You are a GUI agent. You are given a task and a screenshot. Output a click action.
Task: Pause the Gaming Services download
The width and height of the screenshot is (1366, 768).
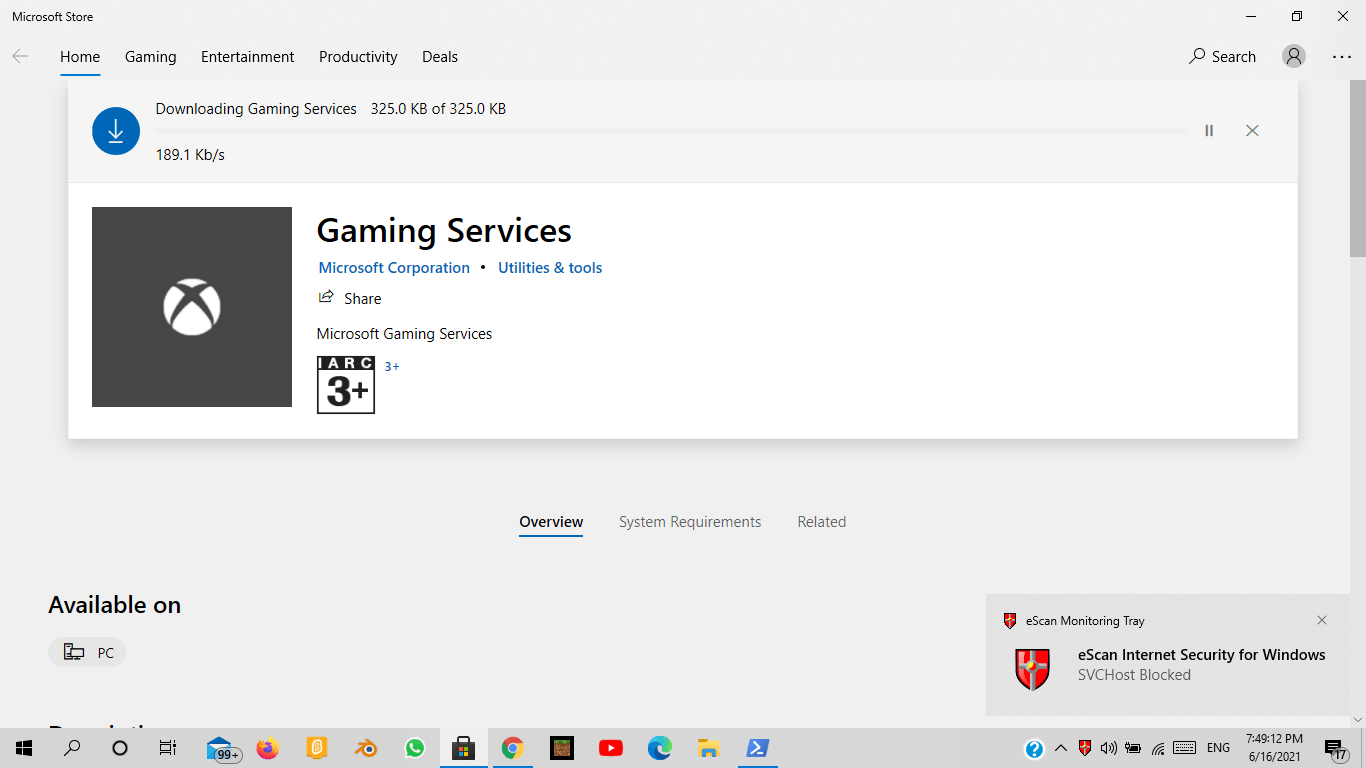coord(1209,131)
